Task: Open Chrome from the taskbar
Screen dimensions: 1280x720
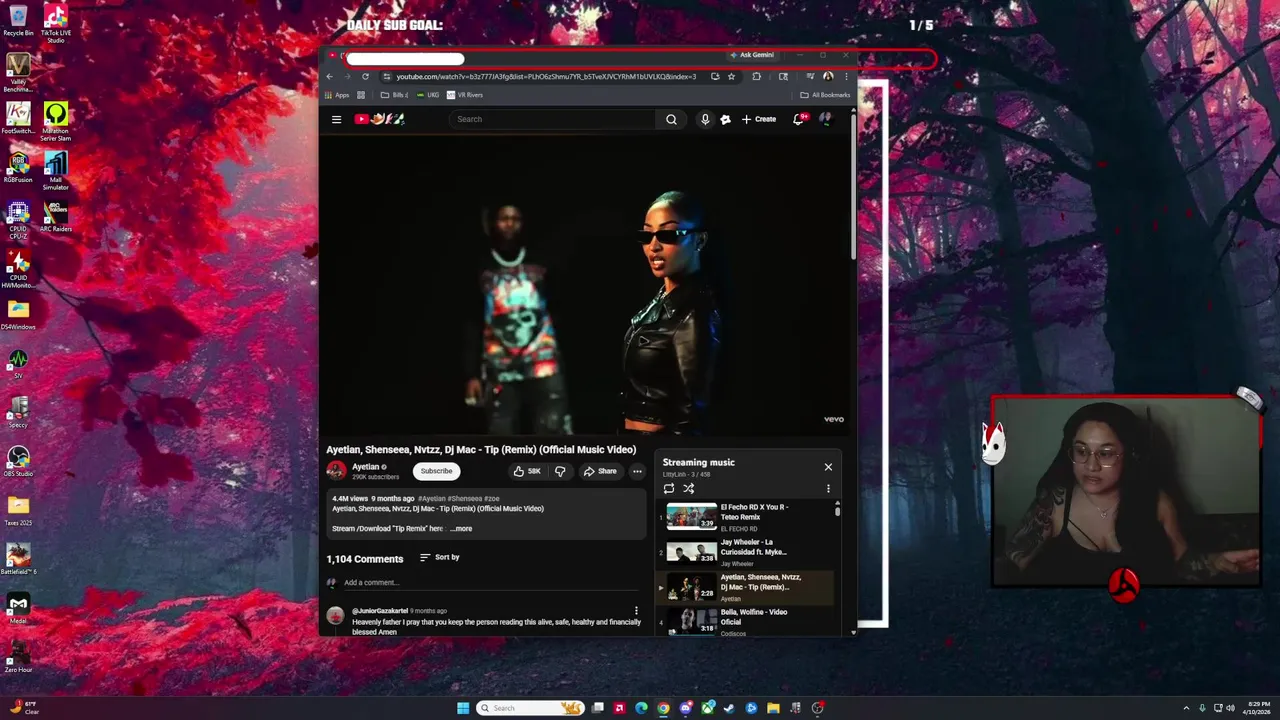Action: pyautogui.click(x=663, y=708)
